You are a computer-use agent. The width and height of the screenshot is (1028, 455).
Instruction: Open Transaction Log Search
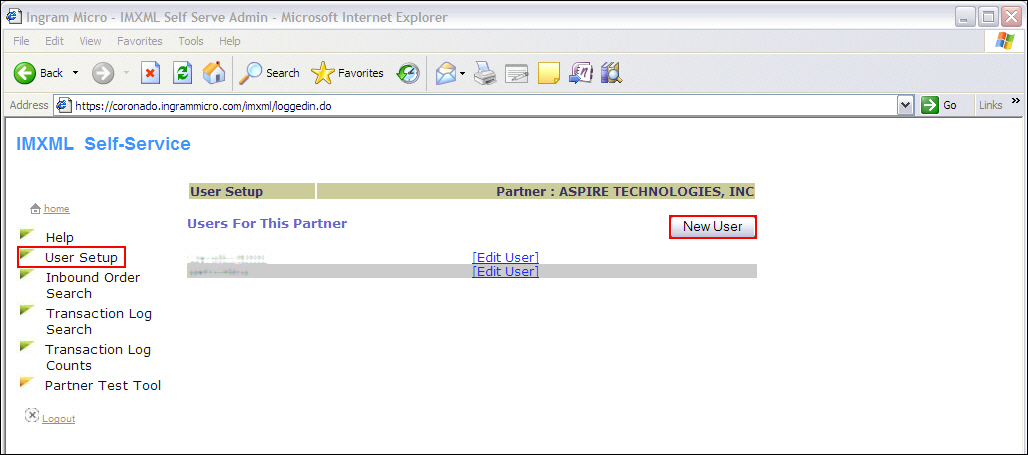(x=98, y=321)
